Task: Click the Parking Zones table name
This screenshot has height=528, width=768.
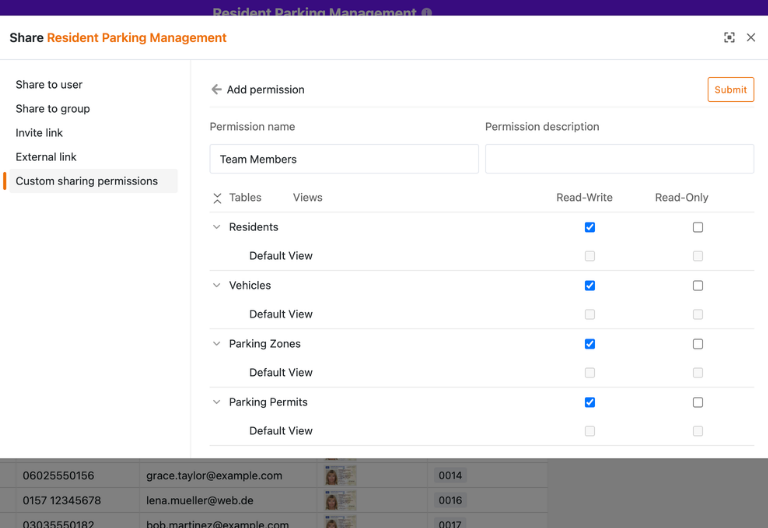Action: pos(264,343)
